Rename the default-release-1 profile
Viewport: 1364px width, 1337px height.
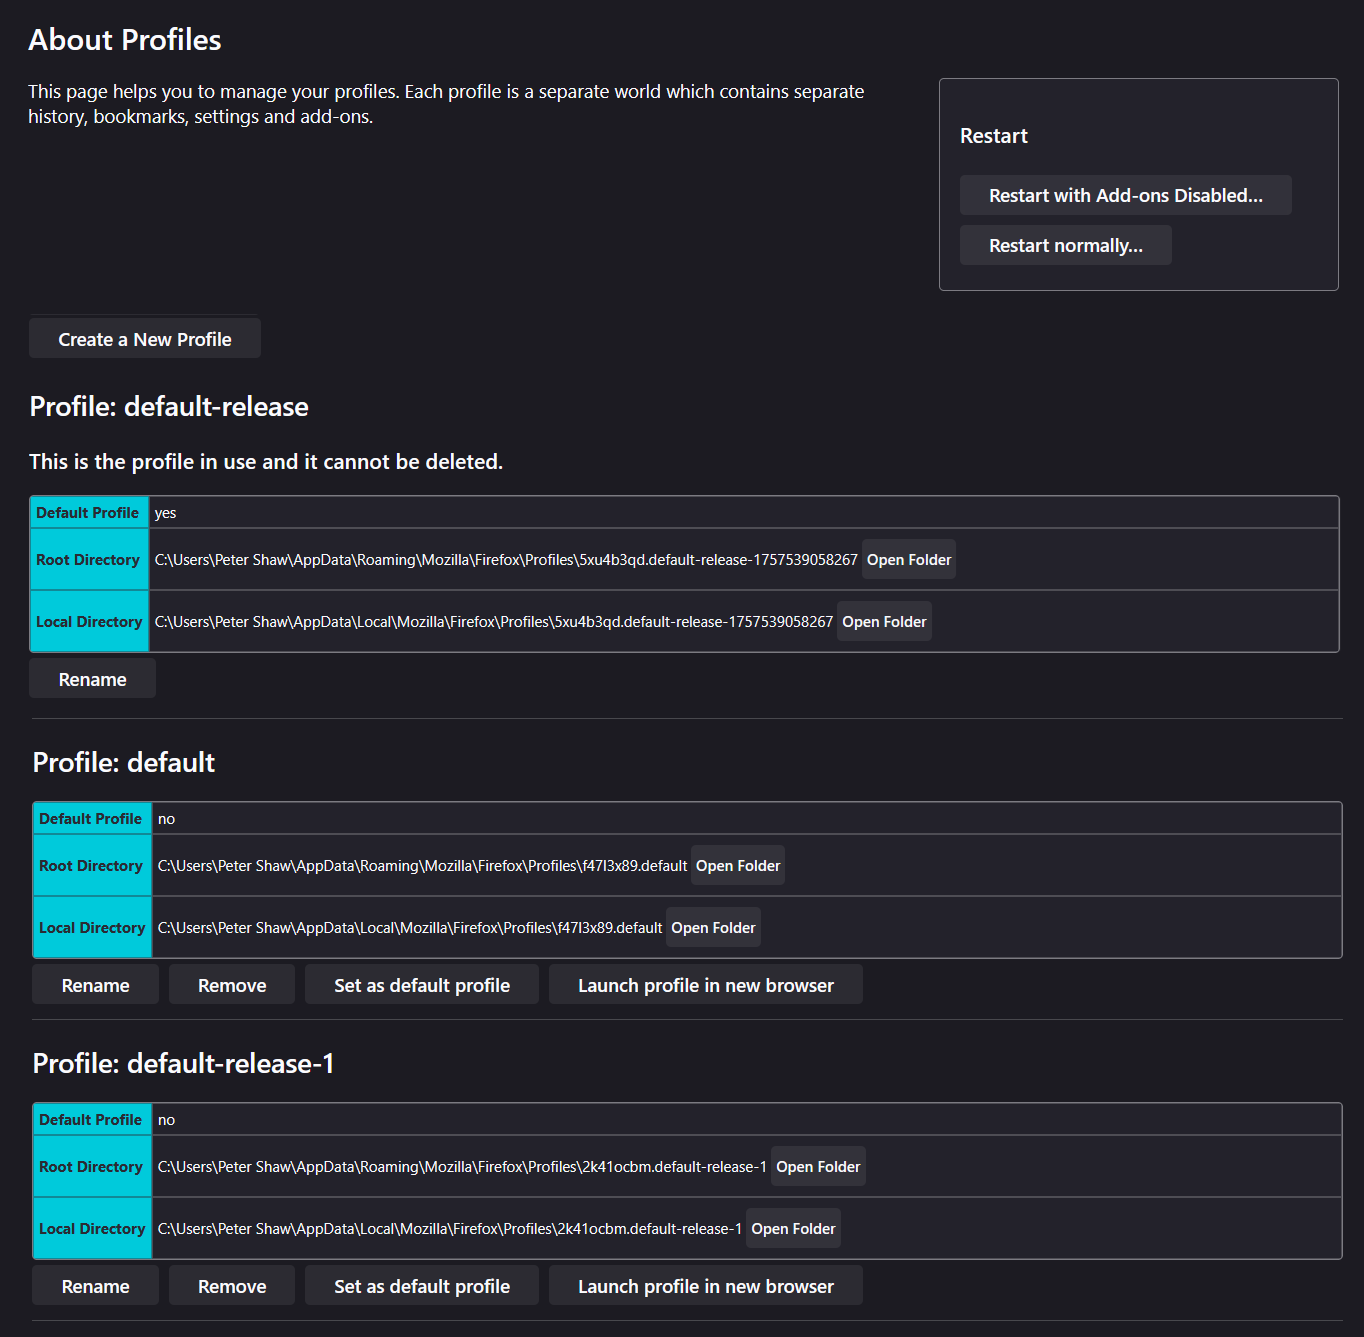[95, 1287]
